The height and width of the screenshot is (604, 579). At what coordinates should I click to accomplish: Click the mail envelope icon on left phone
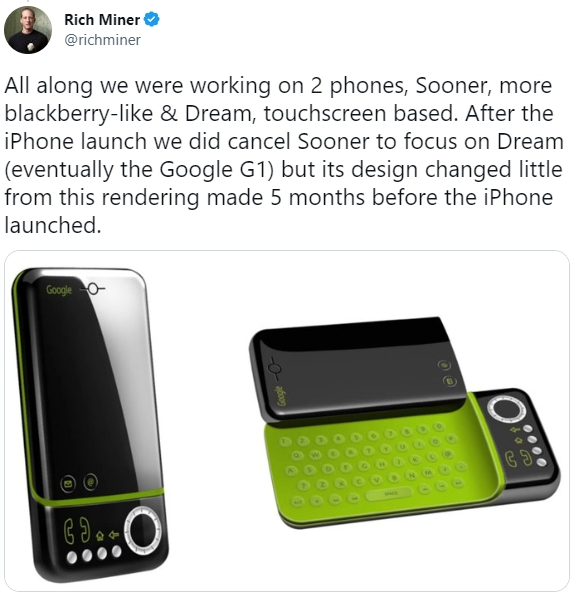[x=69, y=484]
